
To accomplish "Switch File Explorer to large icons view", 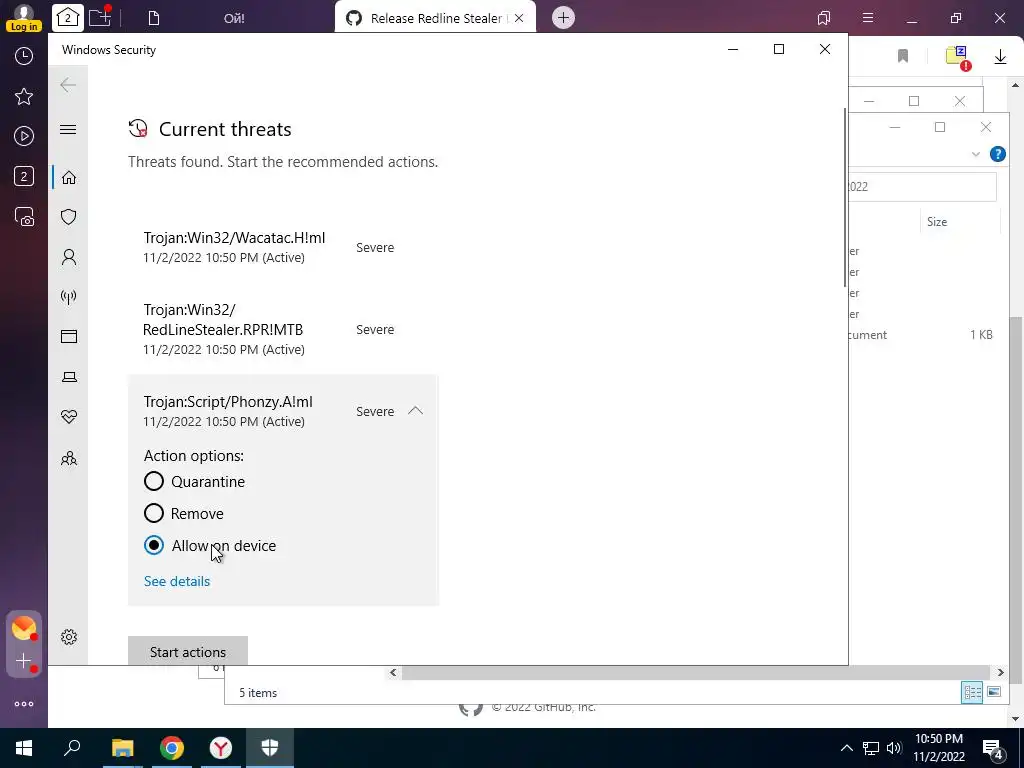I will [994, 692].
